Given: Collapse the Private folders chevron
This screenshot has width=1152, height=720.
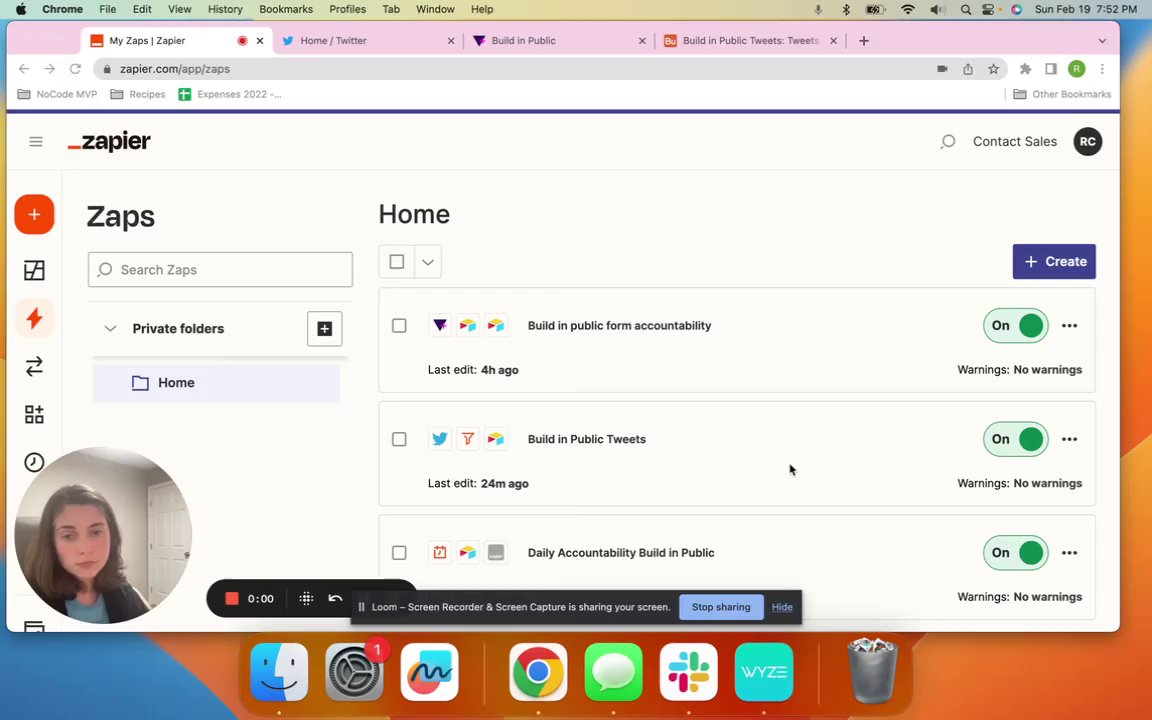Looking at the screenshot, I should click(110, 328).
